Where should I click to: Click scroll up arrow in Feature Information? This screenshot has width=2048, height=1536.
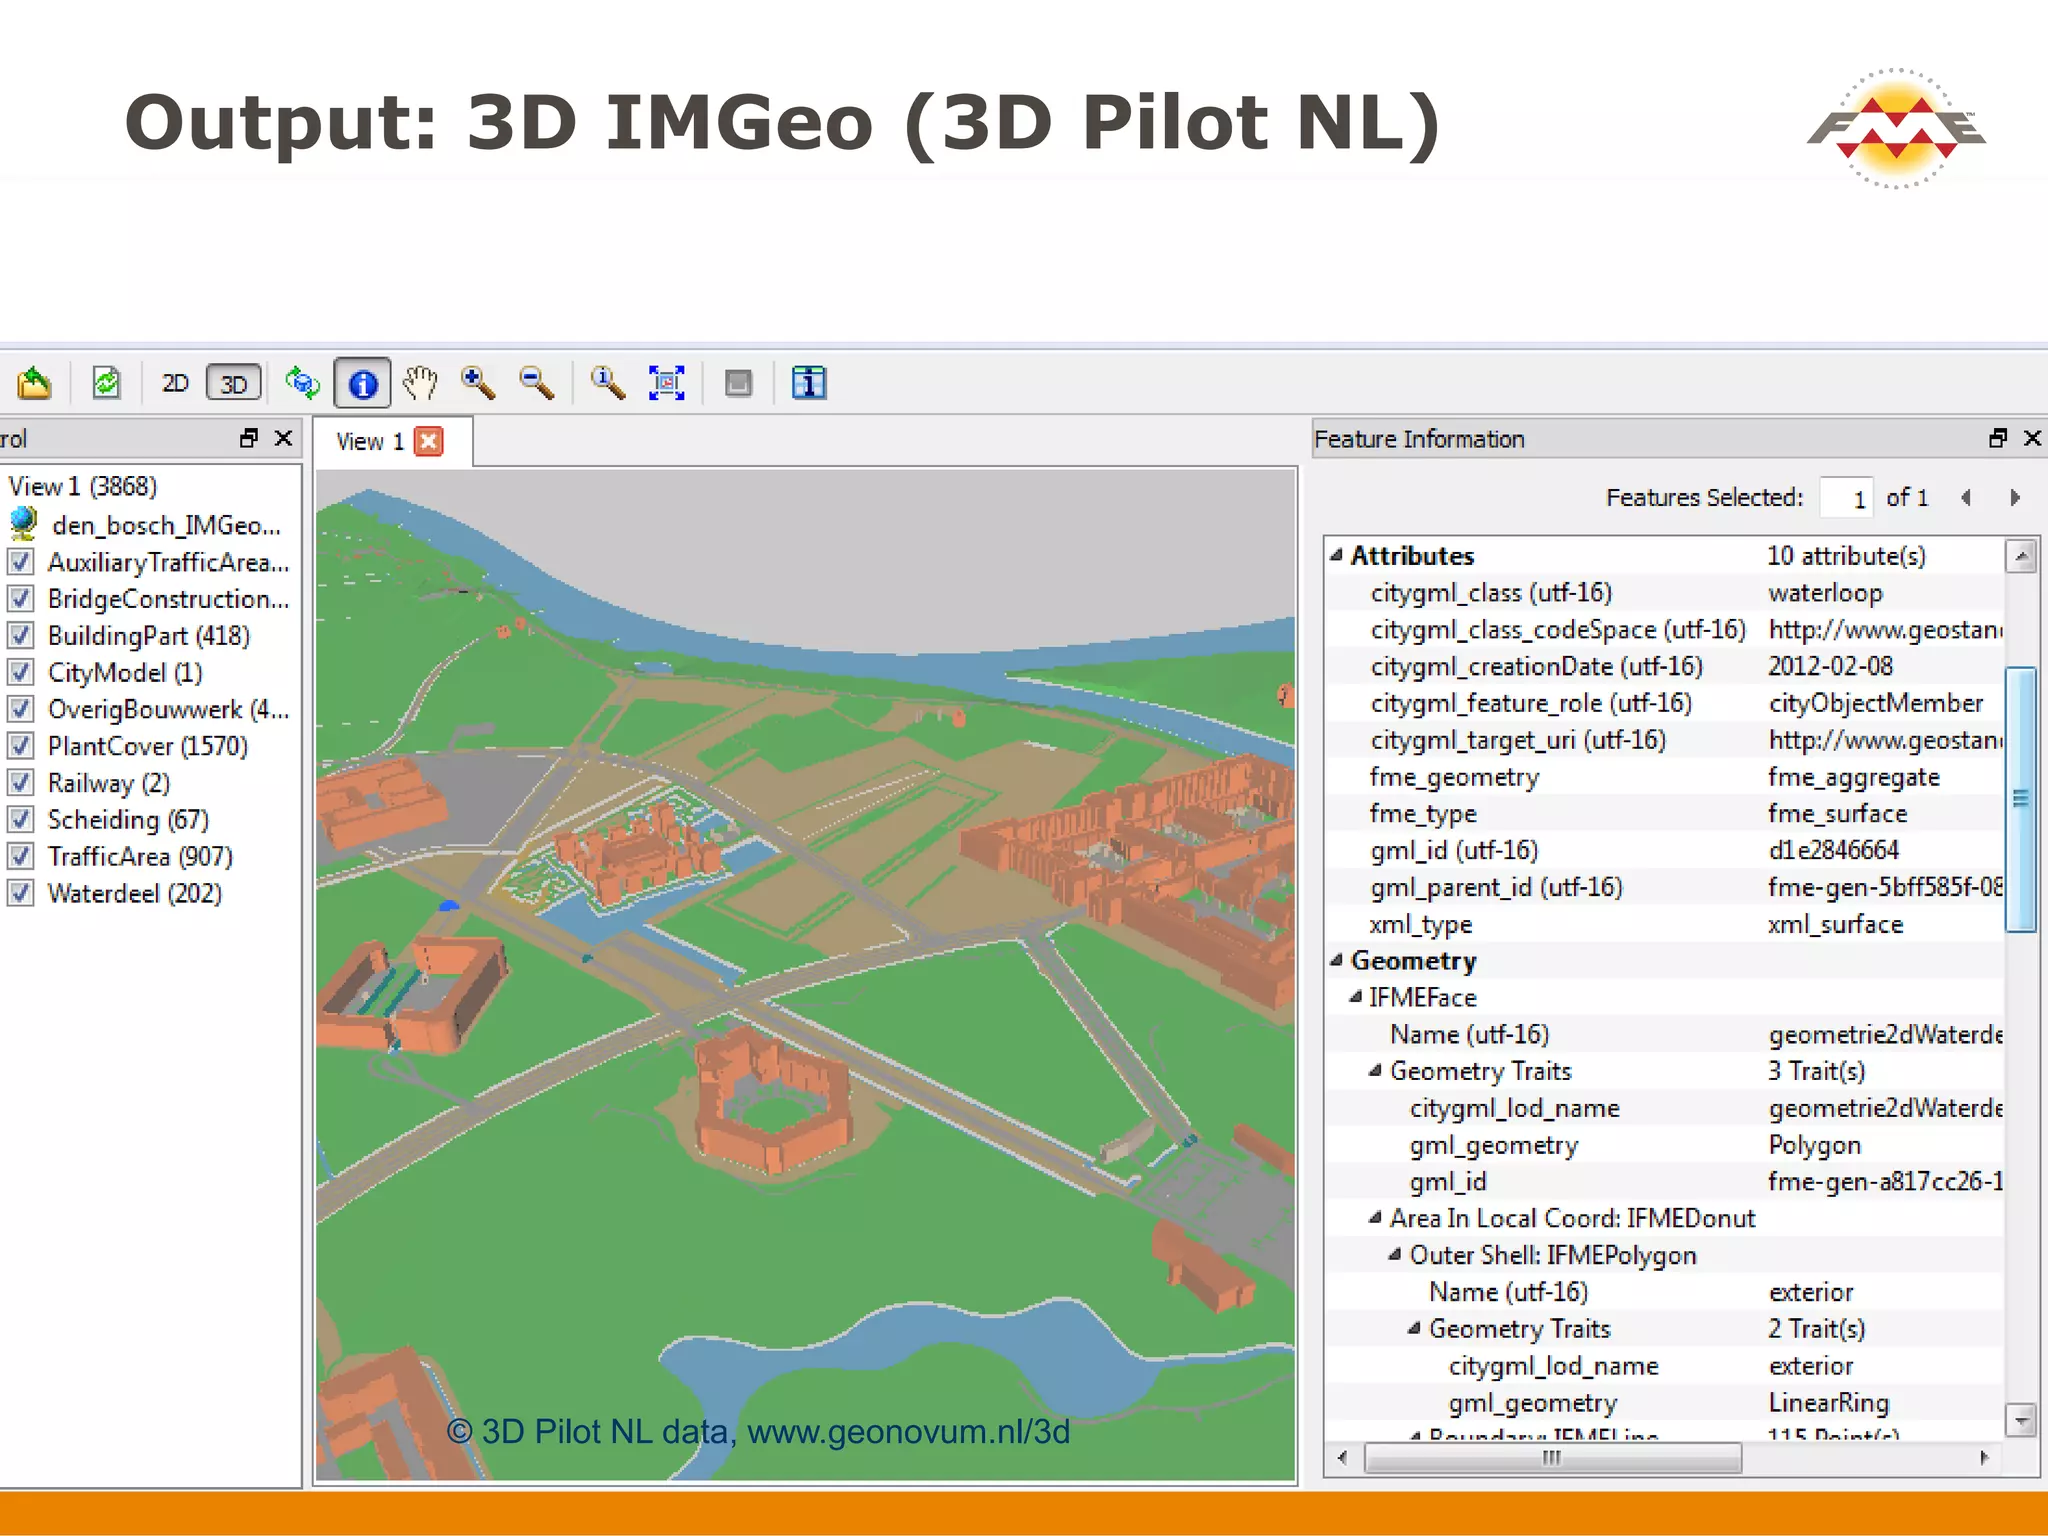point(2021,556)
